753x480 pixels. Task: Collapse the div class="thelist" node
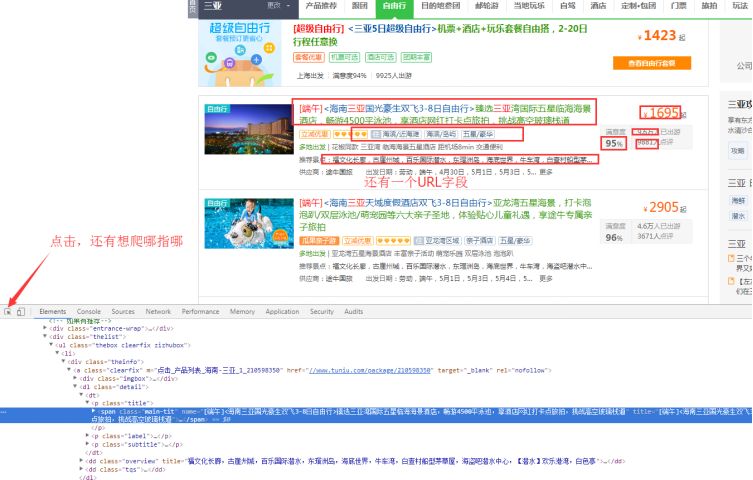pyautogui.click(x=45, y=336)
